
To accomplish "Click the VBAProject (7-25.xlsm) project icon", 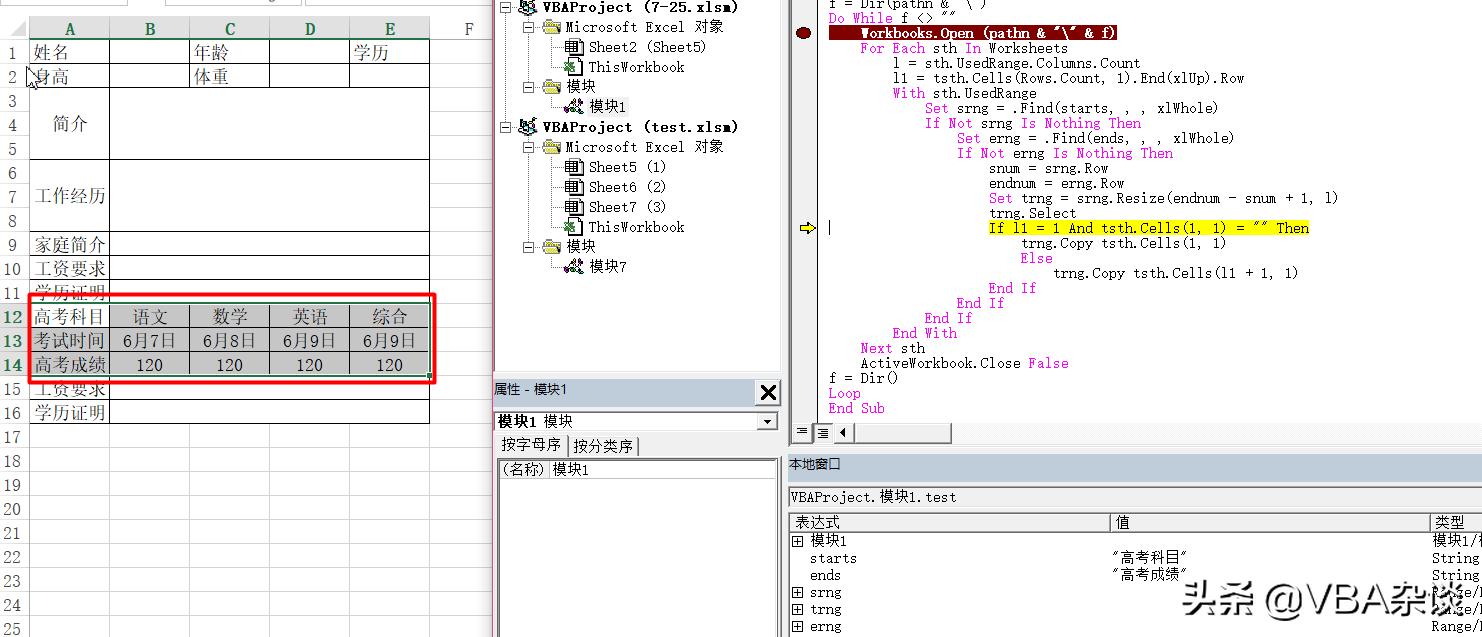I will (x=528, y=8).
